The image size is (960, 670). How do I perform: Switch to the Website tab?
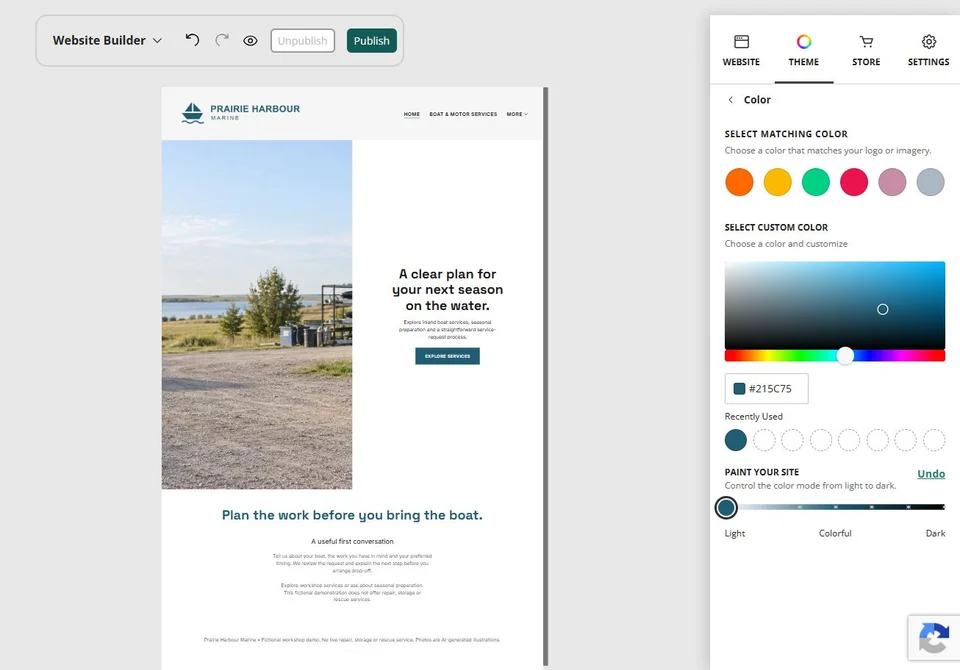pyautogui.click(x=741, y=50)
